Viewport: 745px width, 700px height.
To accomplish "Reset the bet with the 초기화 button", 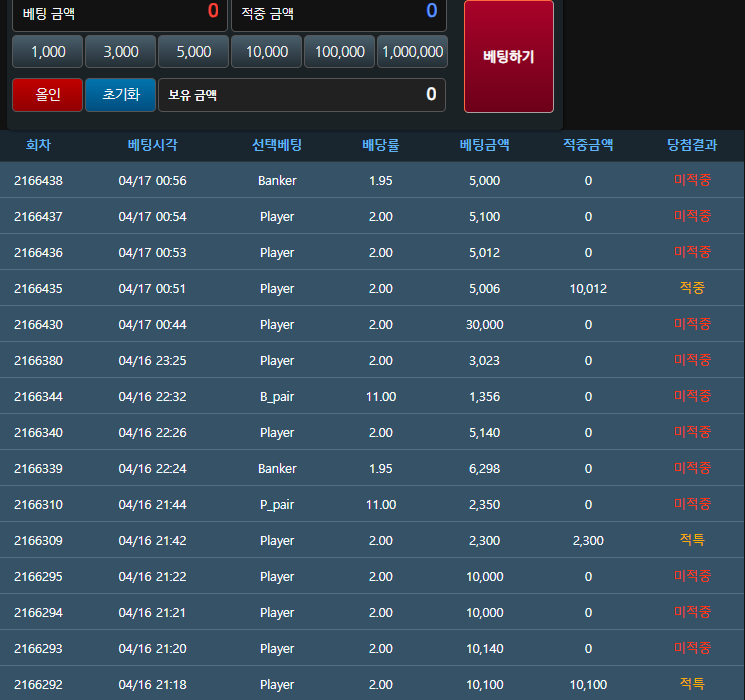I will point(120,95).
